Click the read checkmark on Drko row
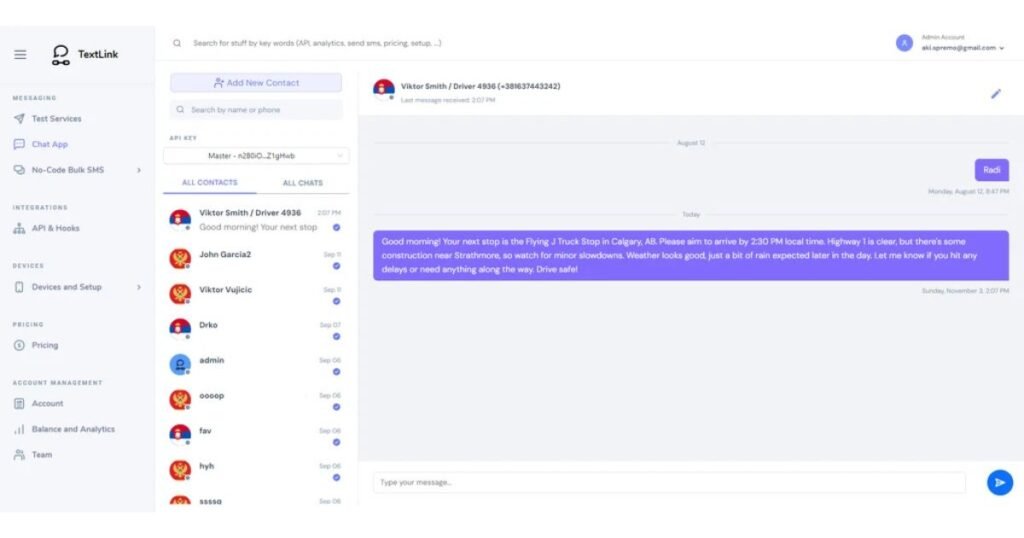1024x538 pixels. click(336, 336)
